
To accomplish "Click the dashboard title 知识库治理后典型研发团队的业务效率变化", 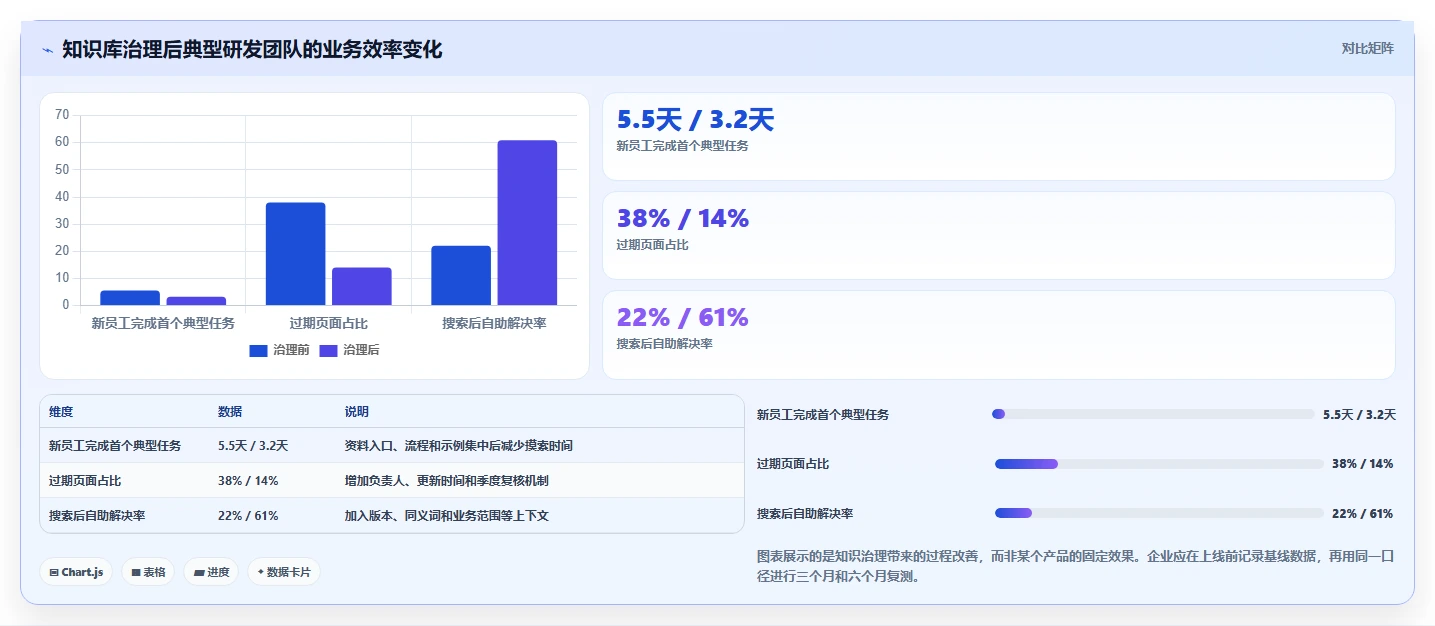I will click(x=252, y=49).
